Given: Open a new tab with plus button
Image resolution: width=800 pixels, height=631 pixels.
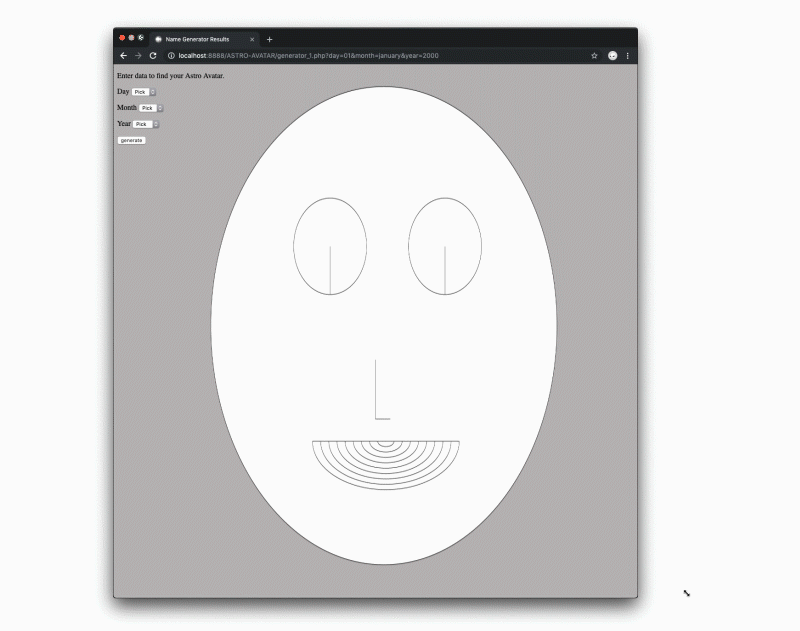Looking at the screenshot, I should coord(269,39).
